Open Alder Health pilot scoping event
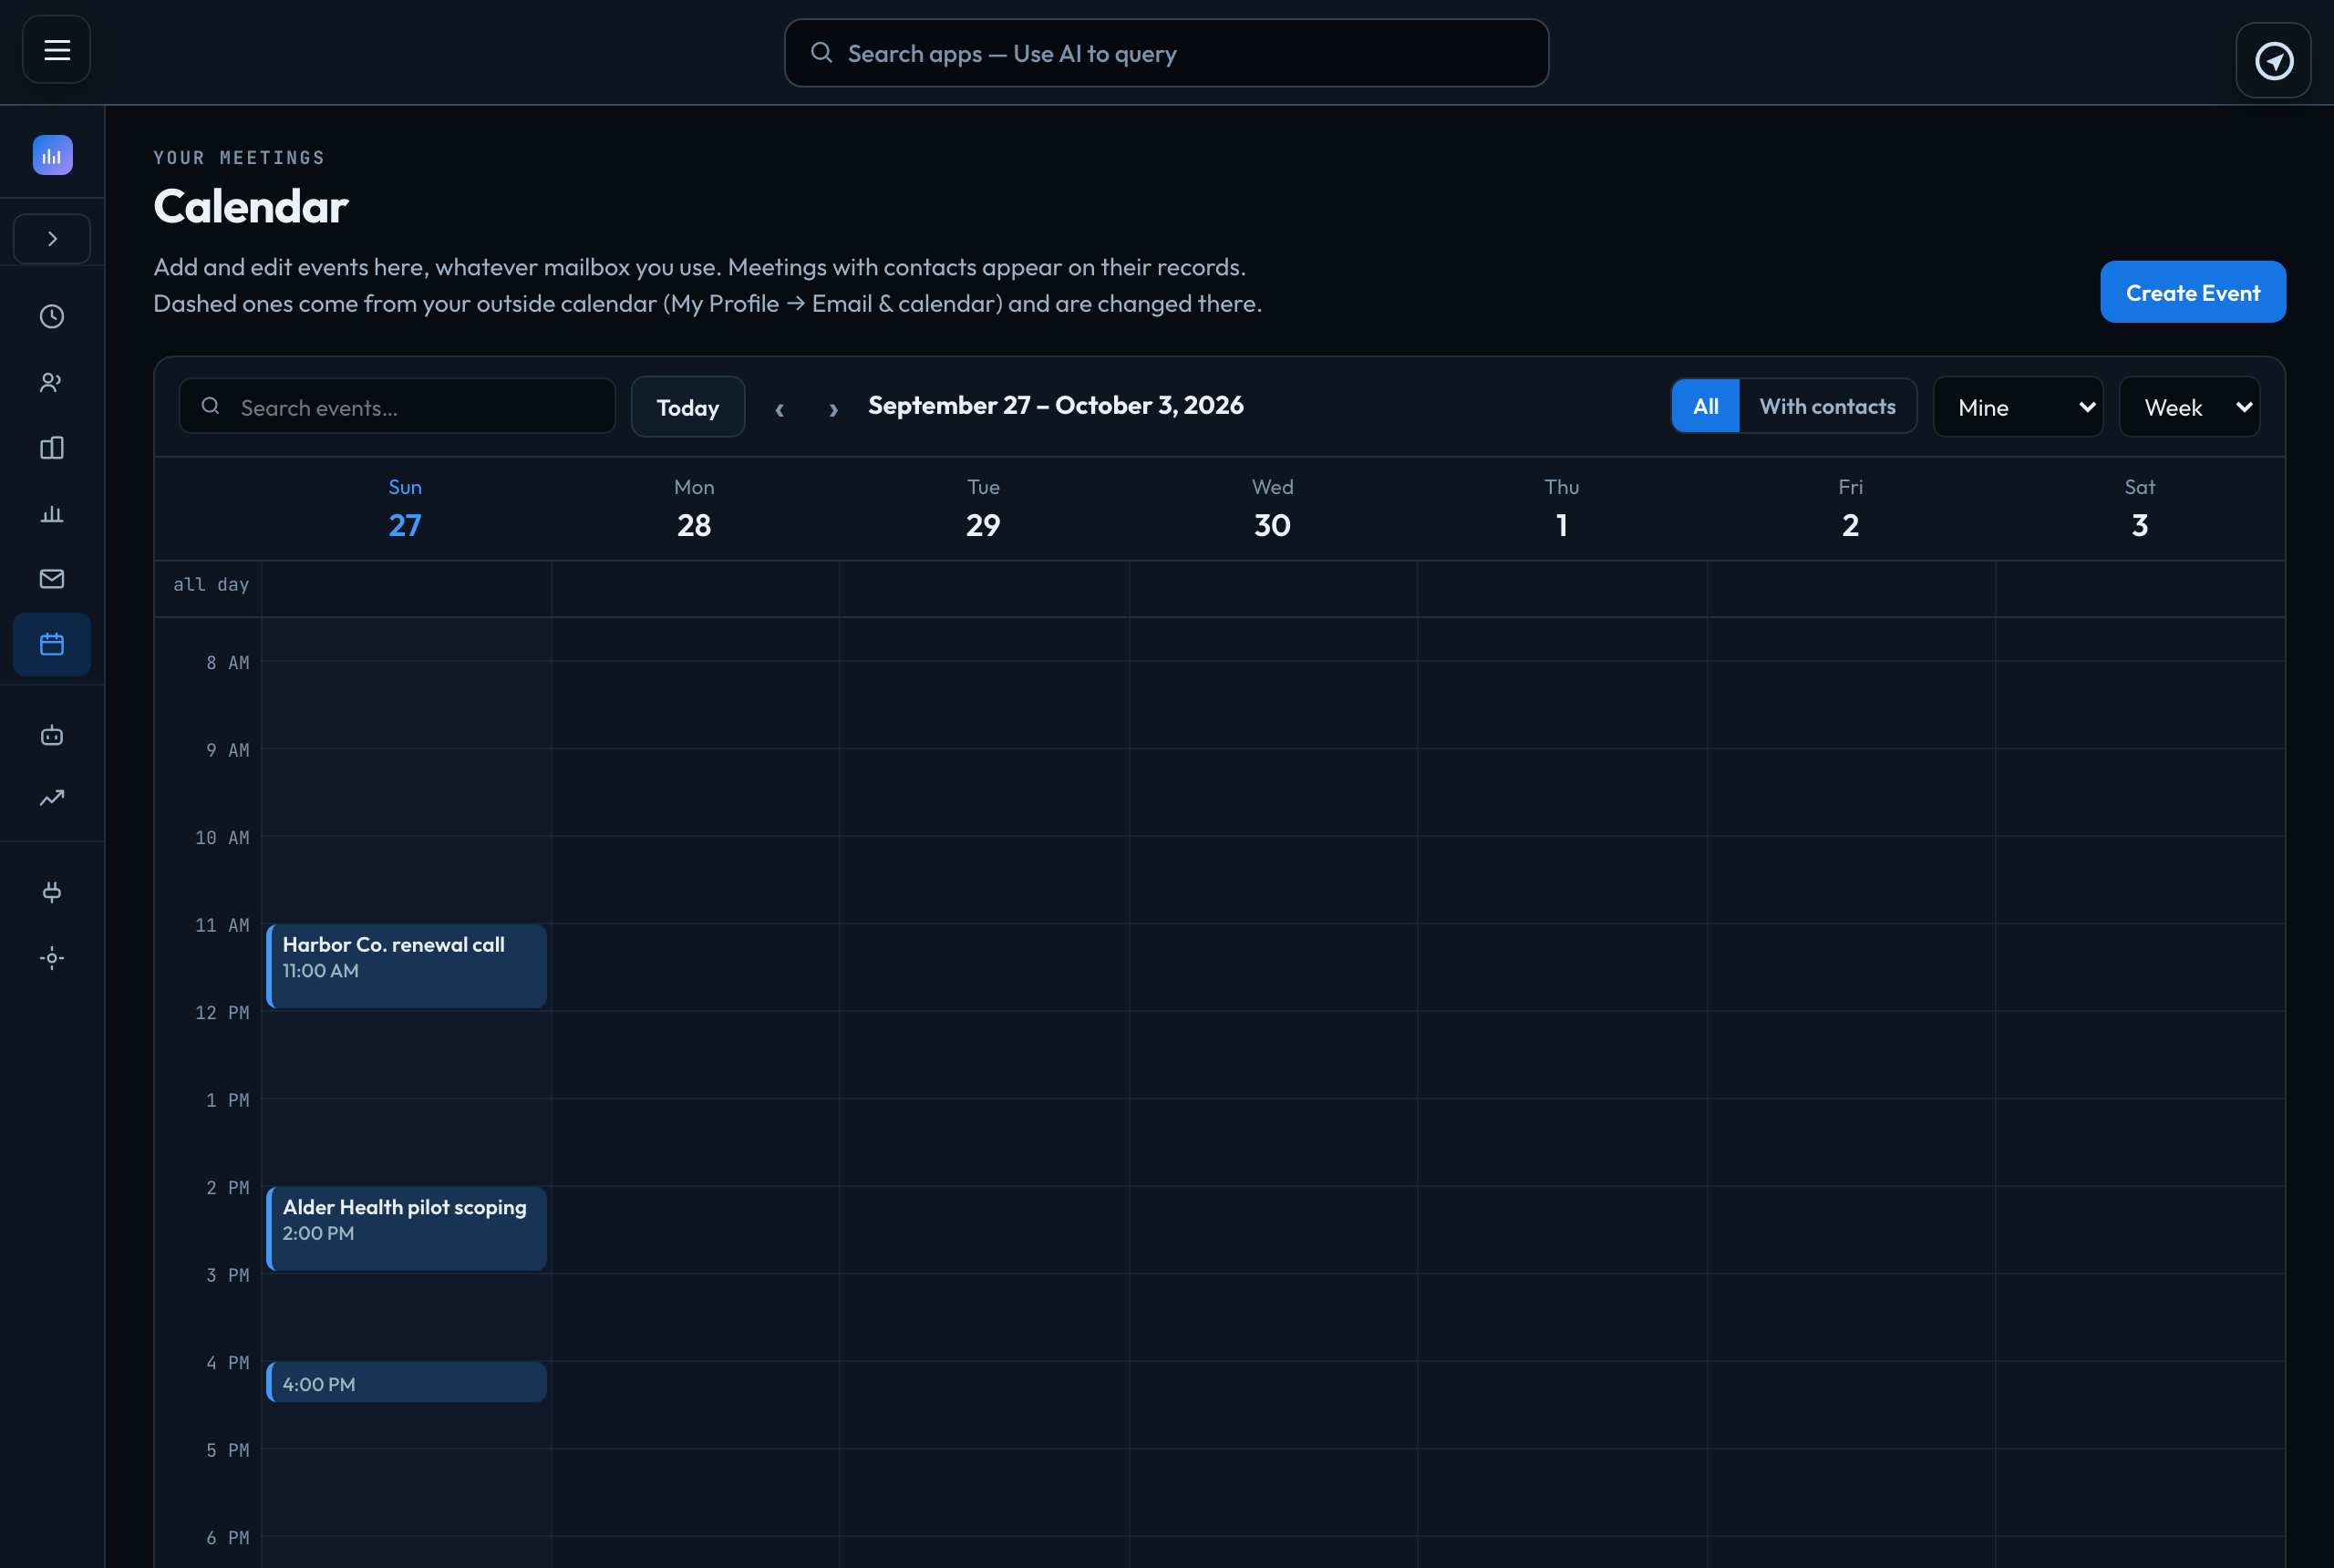 pos(406,1228)
